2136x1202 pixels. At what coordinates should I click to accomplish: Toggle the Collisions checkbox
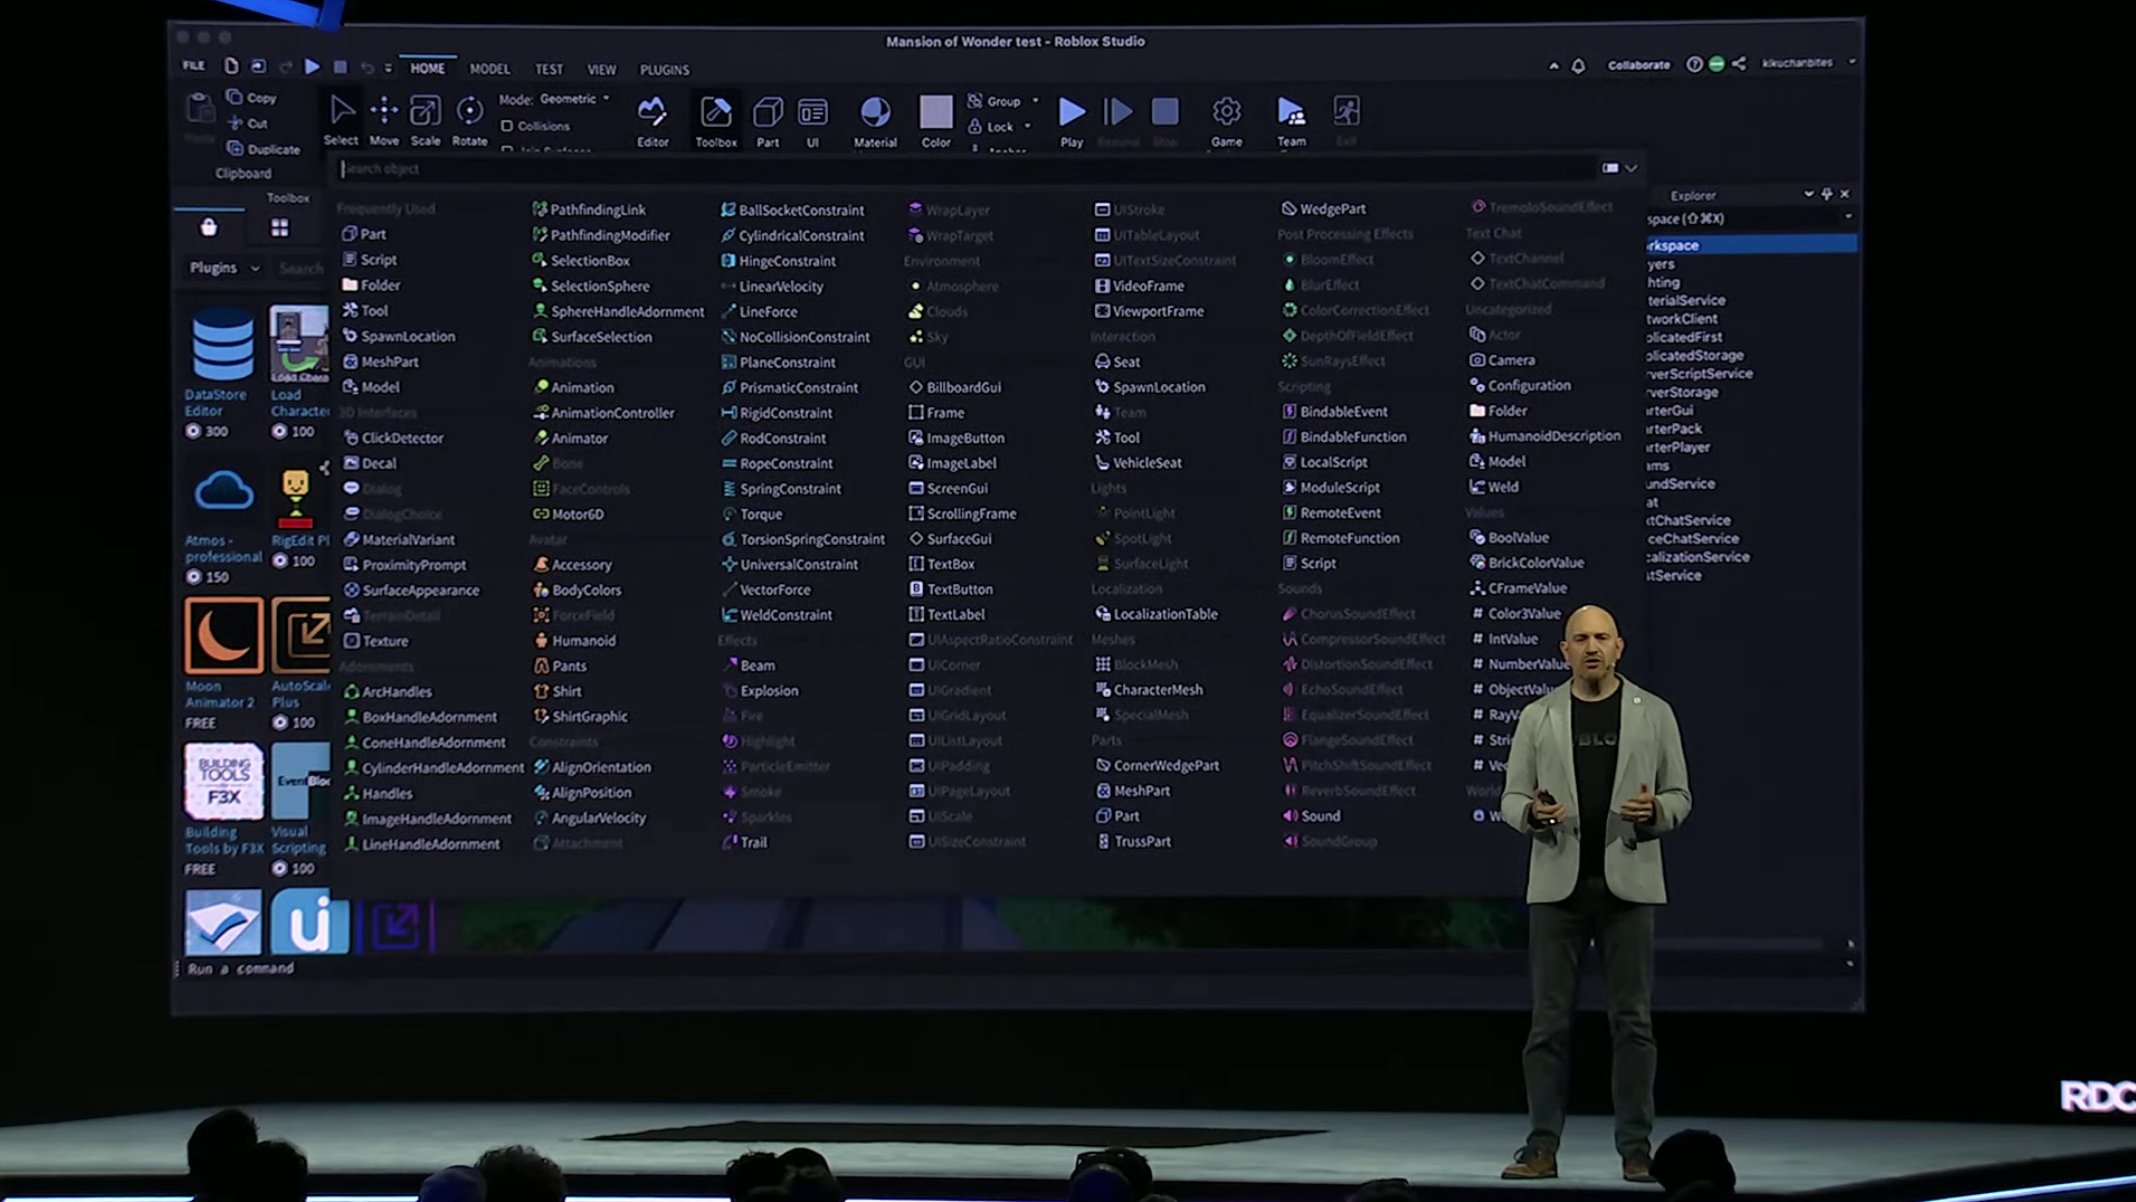tap(507, 126)
